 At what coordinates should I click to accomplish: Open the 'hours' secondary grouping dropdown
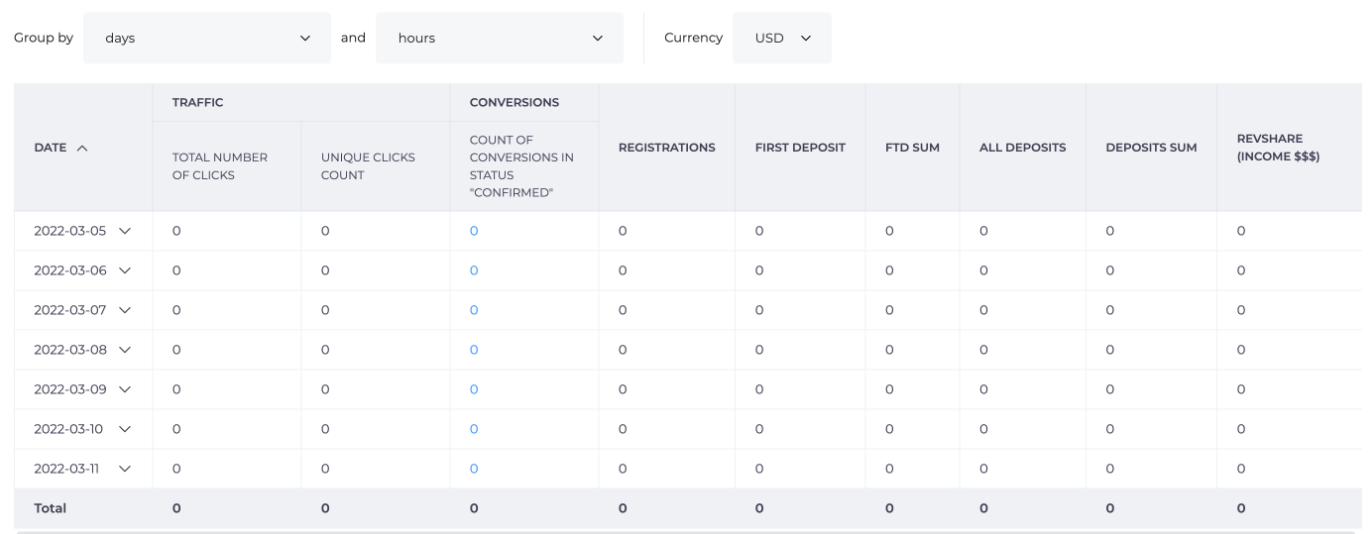[498, 38]
